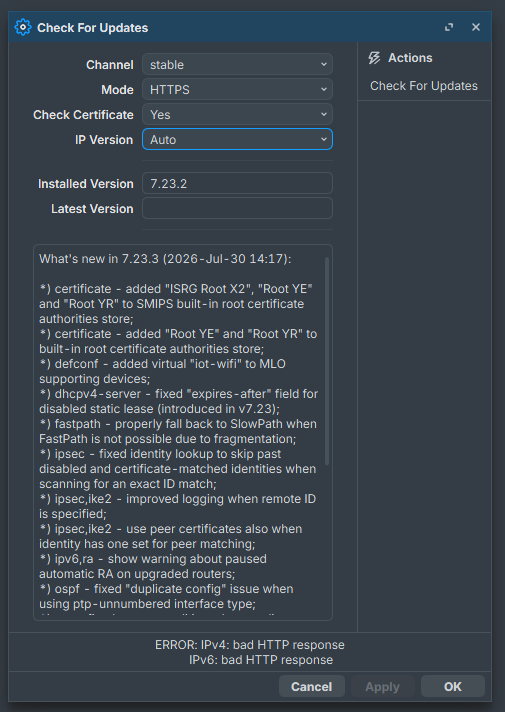Image resolution: width=505 pixels, height=712 pixels.
Task: Click the changelog scrollbar thumb
Action: (327, 361)
